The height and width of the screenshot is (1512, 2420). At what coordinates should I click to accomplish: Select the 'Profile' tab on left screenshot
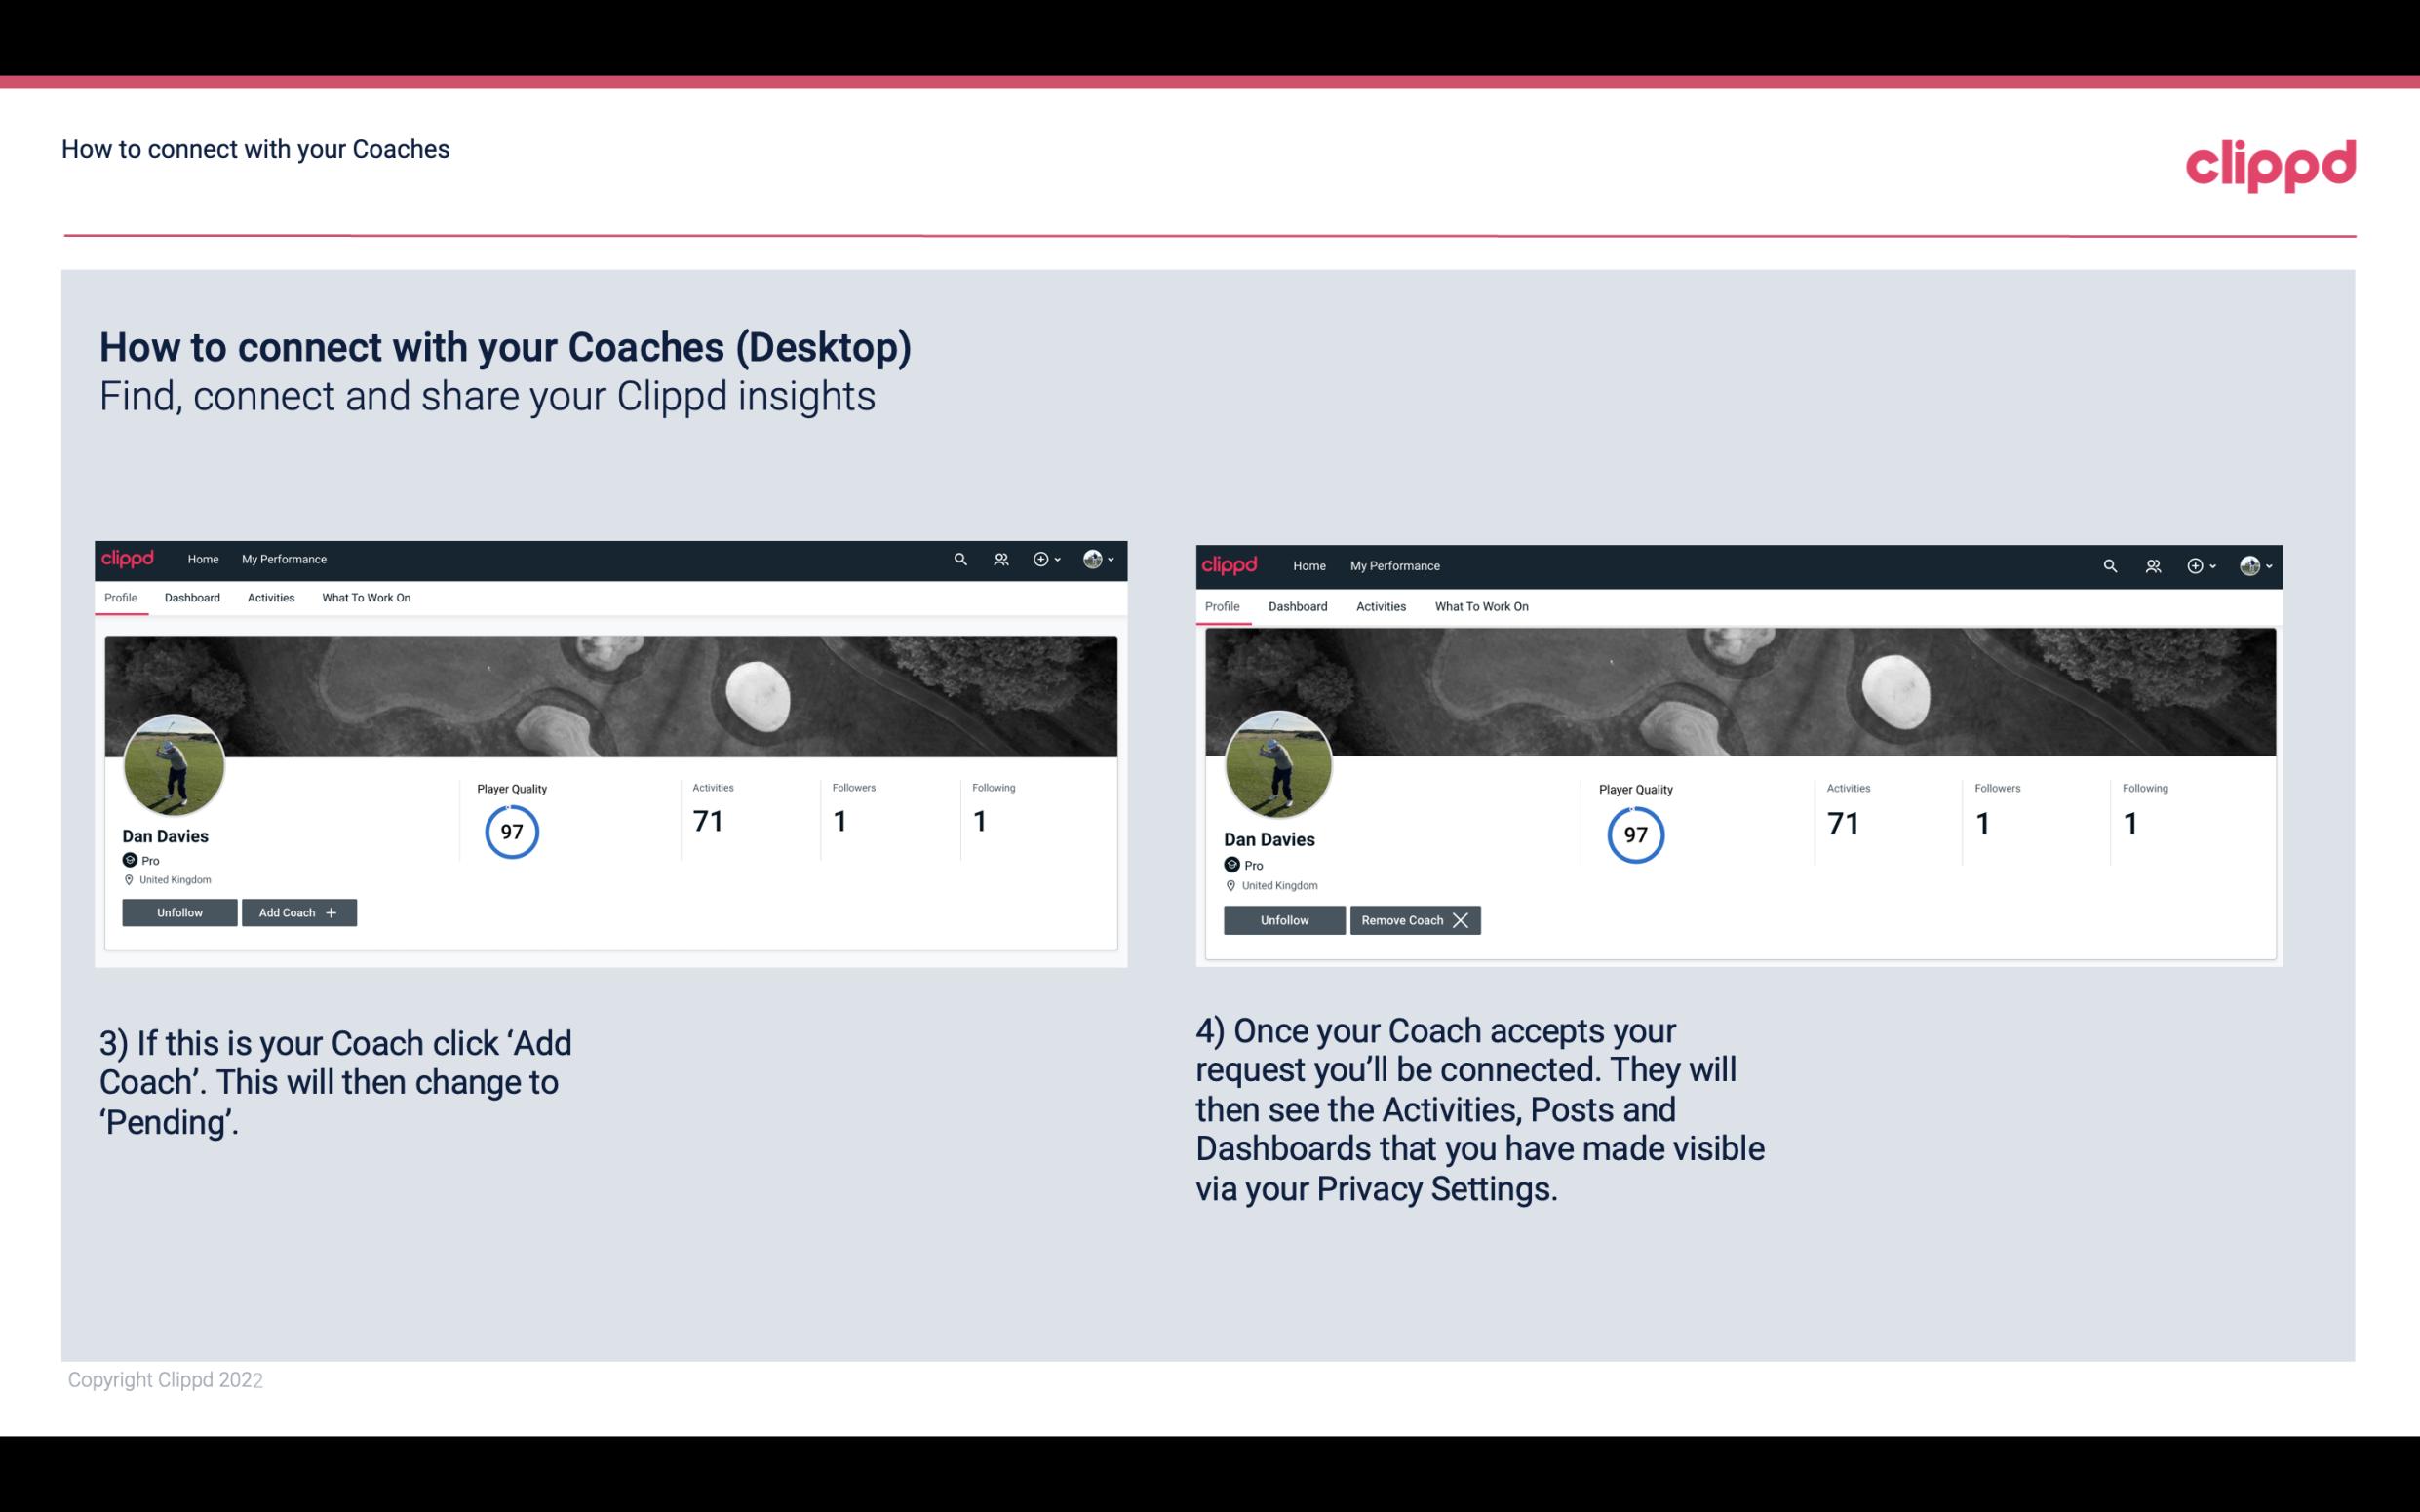pos(120,598)
